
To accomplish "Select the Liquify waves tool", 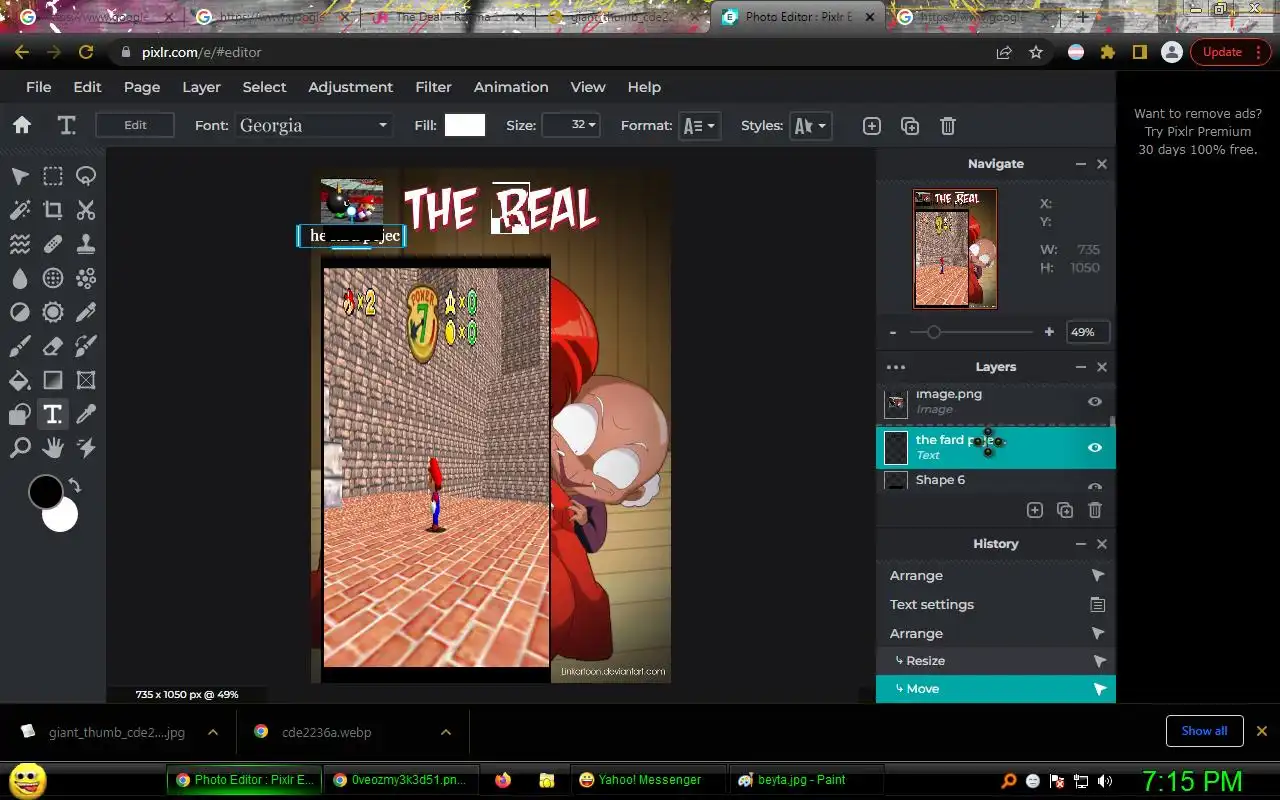I will point(20,244).
